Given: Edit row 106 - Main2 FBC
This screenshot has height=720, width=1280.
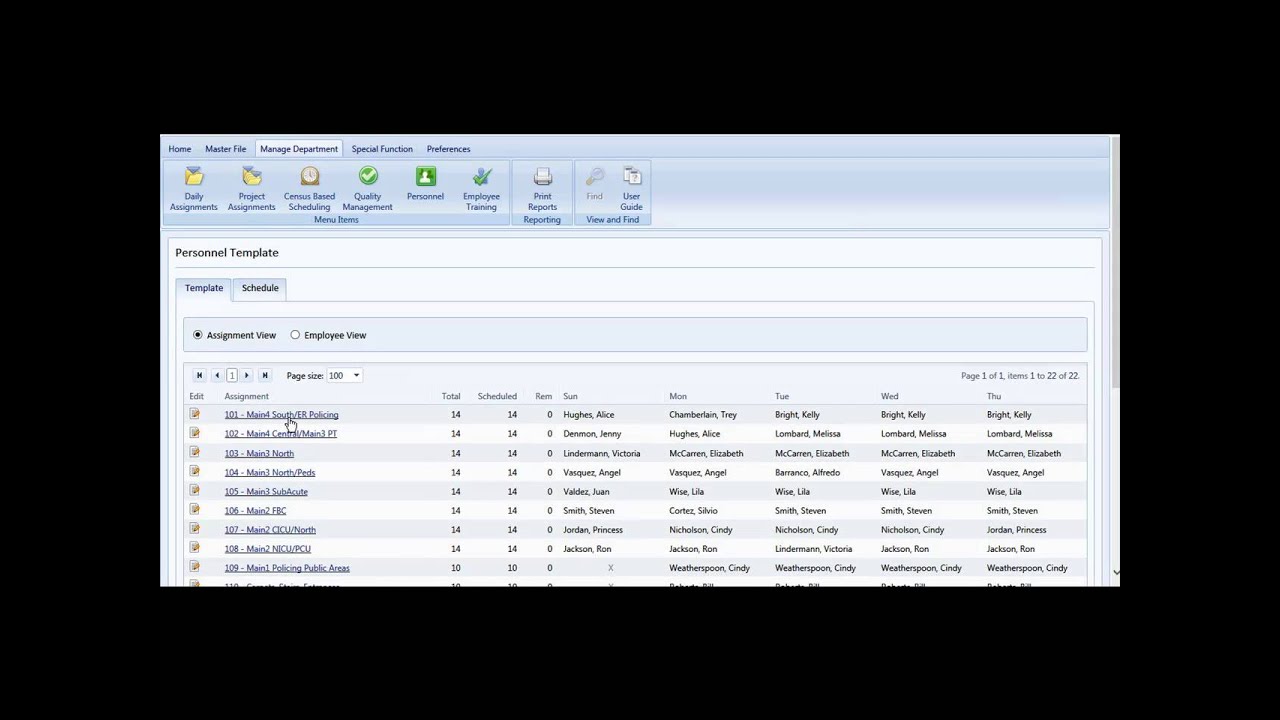Looking at the screenshot, I should pos(195,509).
